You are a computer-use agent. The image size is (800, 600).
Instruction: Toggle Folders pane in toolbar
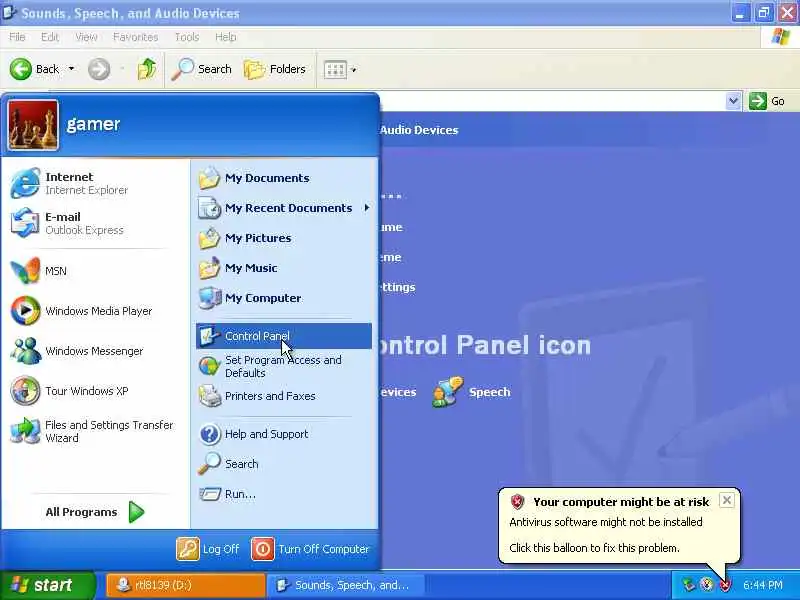275,69
